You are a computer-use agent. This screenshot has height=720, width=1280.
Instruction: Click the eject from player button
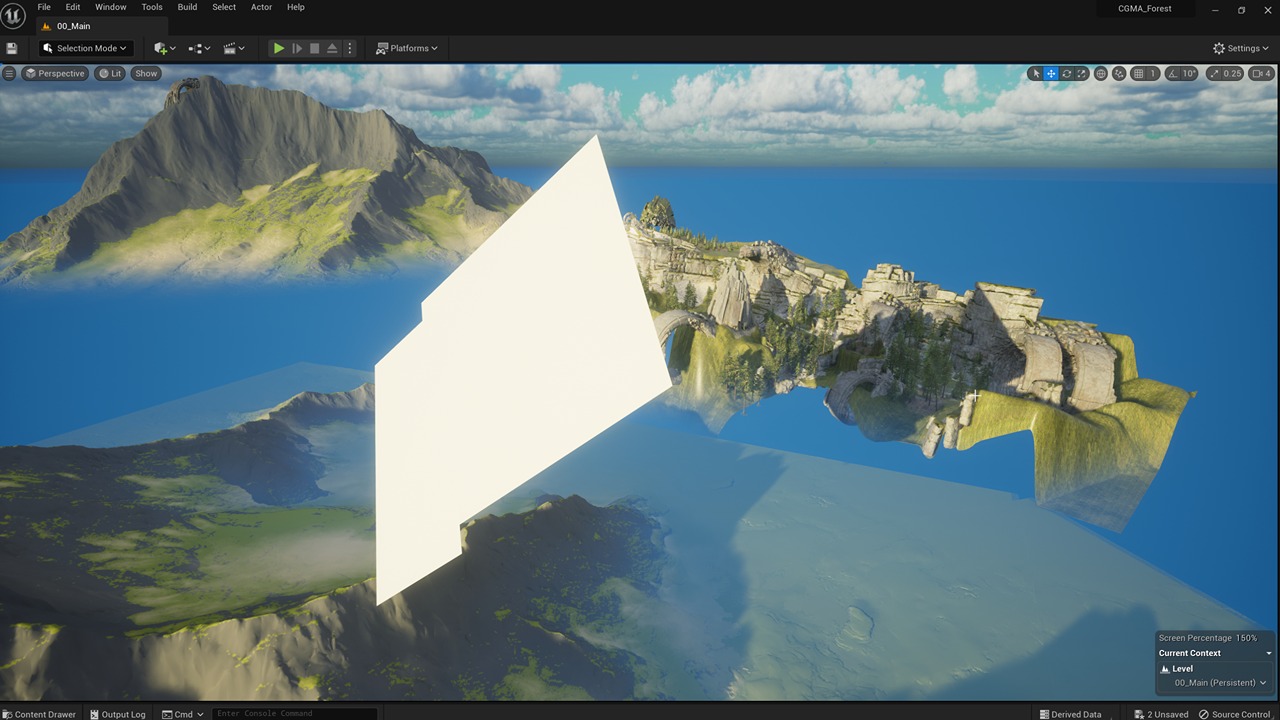tap(332, 48)
